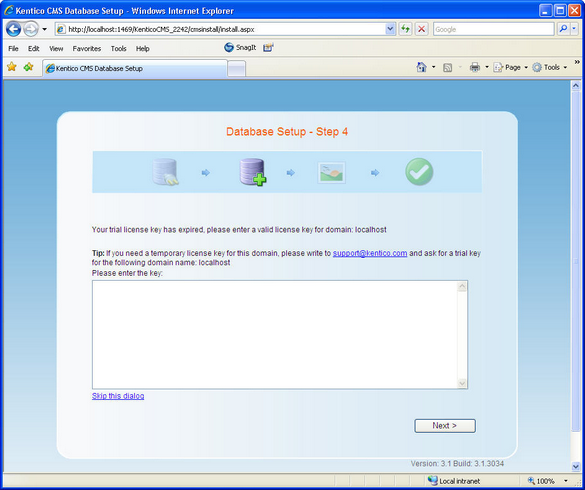Click the Skip this dialog link

(x=118, y=396)
